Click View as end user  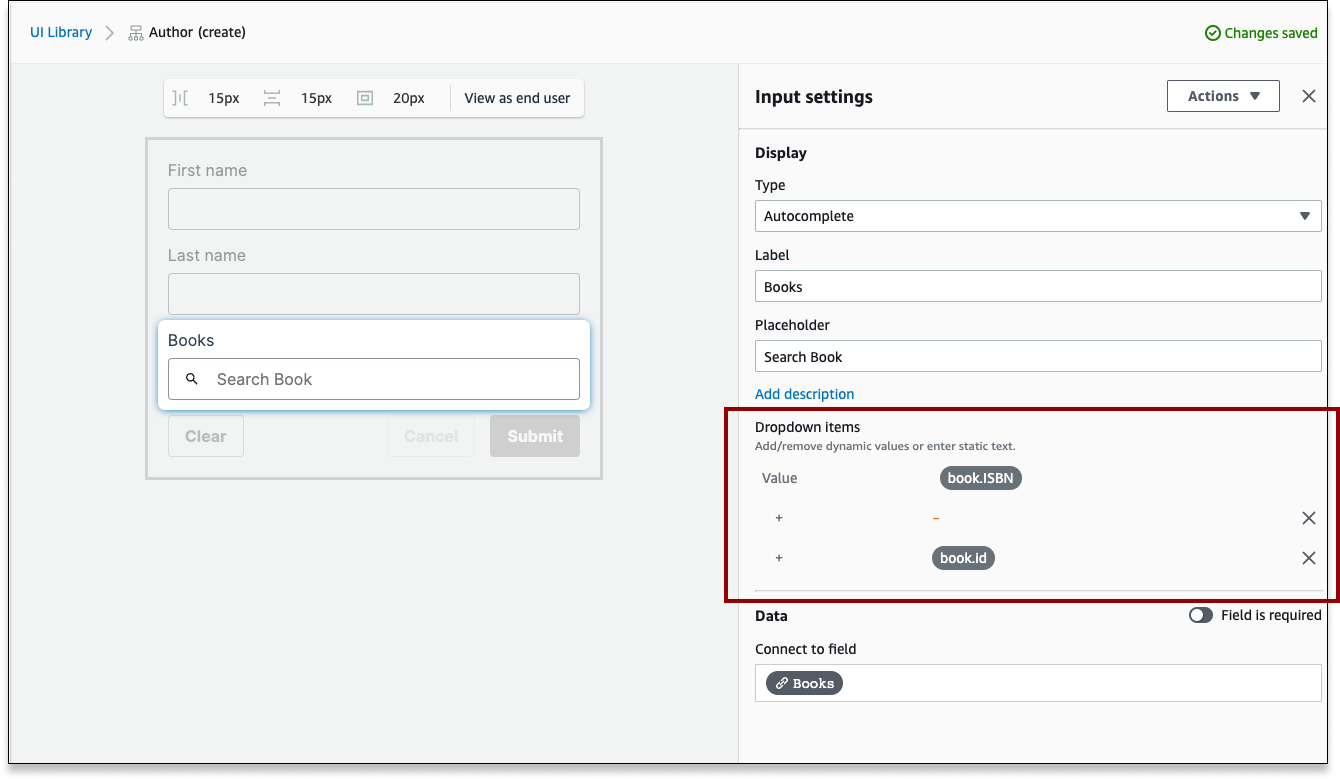click(x=517, y=98)
